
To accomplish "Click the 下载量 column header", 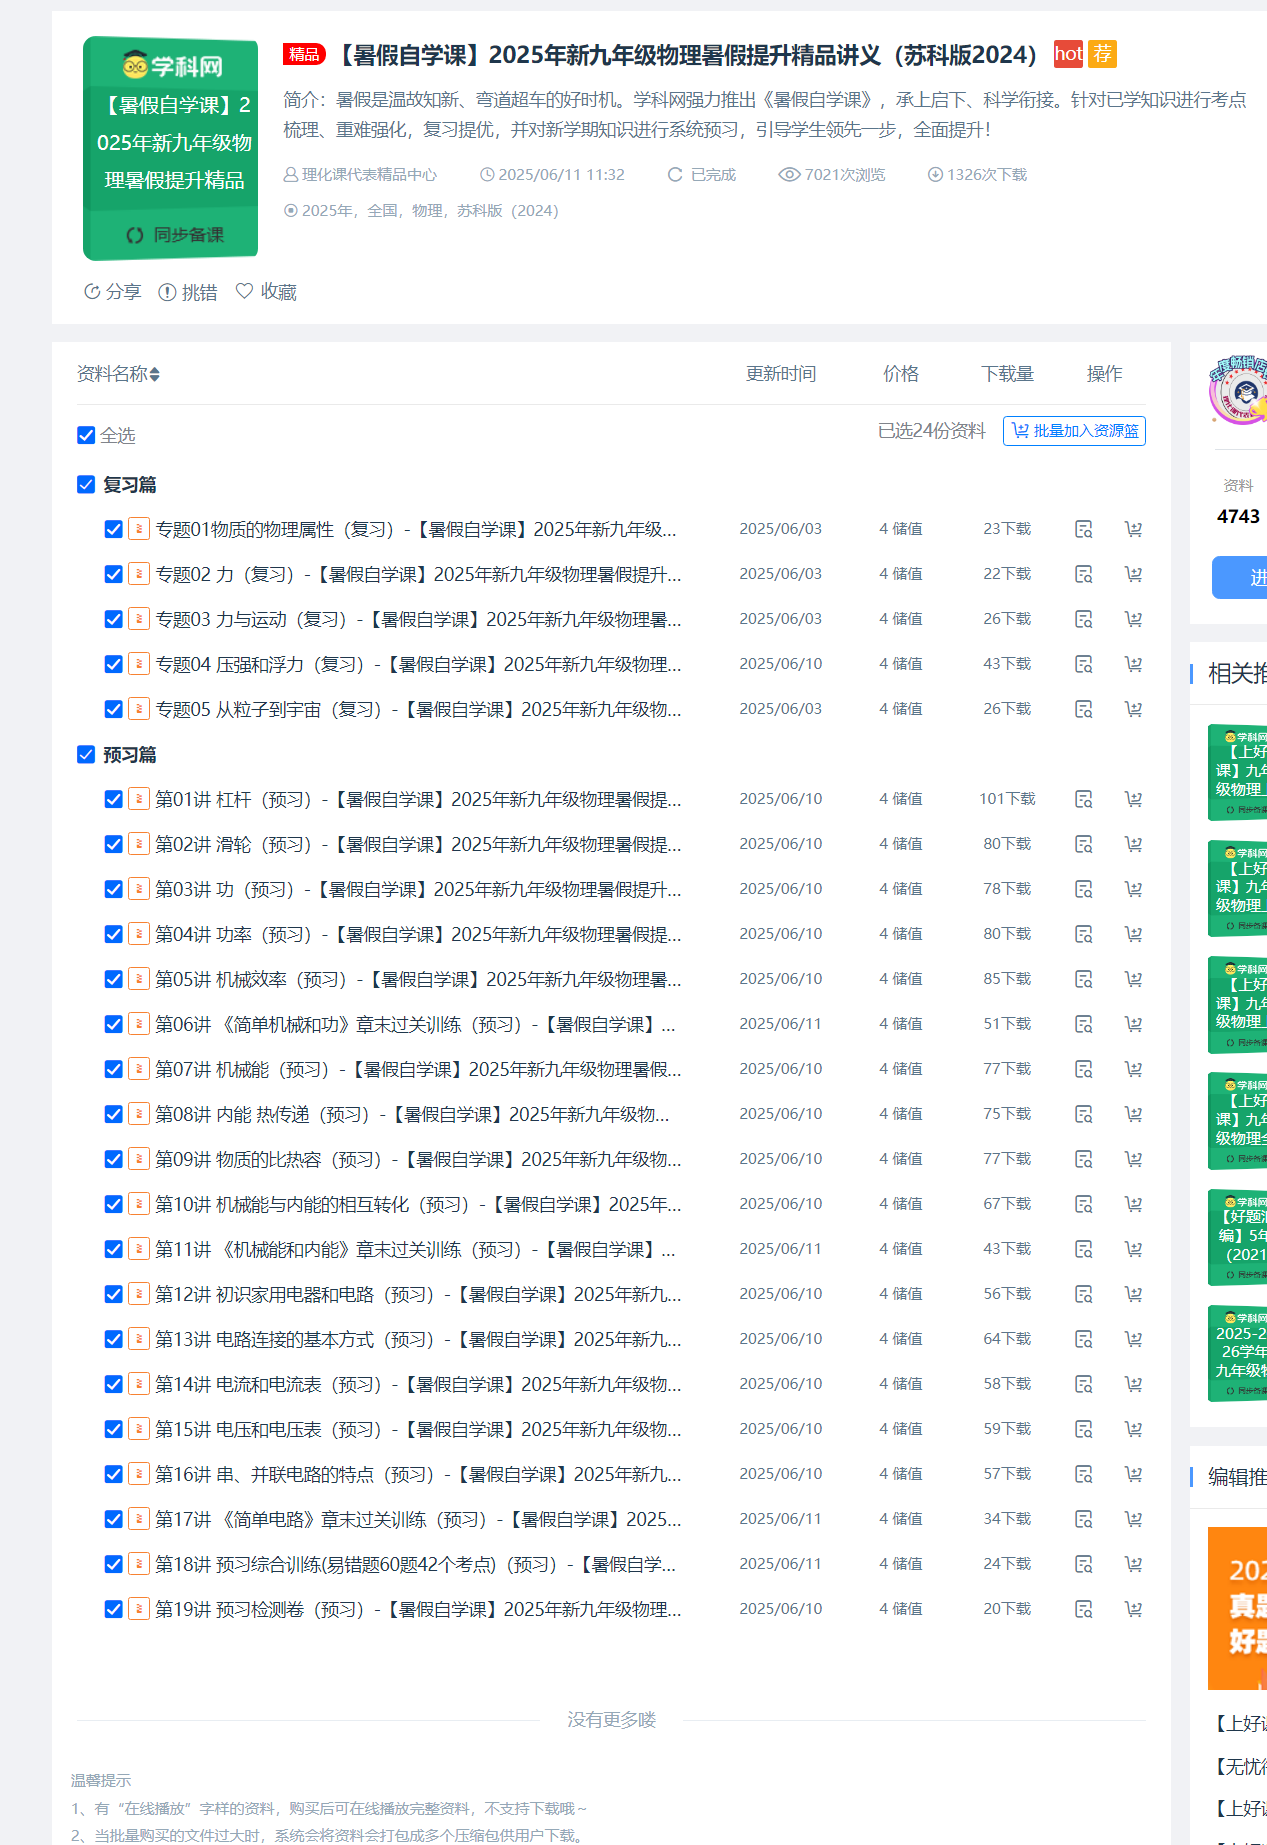I will [1007, 374].
